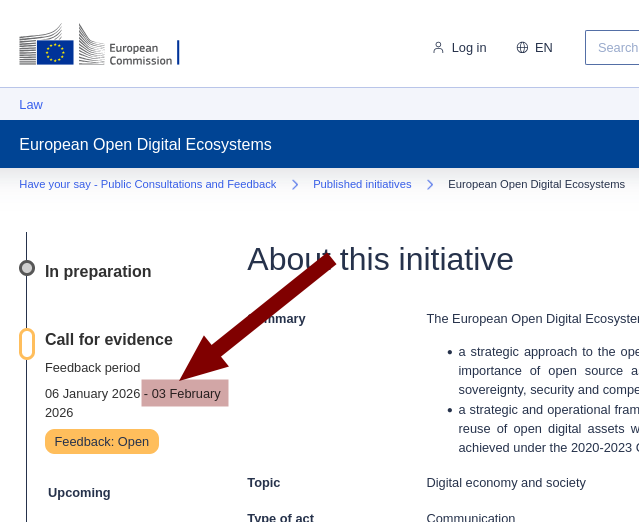639x522 pixels.
Task: Click the person icon beside Log in
Action: (438, 47)
